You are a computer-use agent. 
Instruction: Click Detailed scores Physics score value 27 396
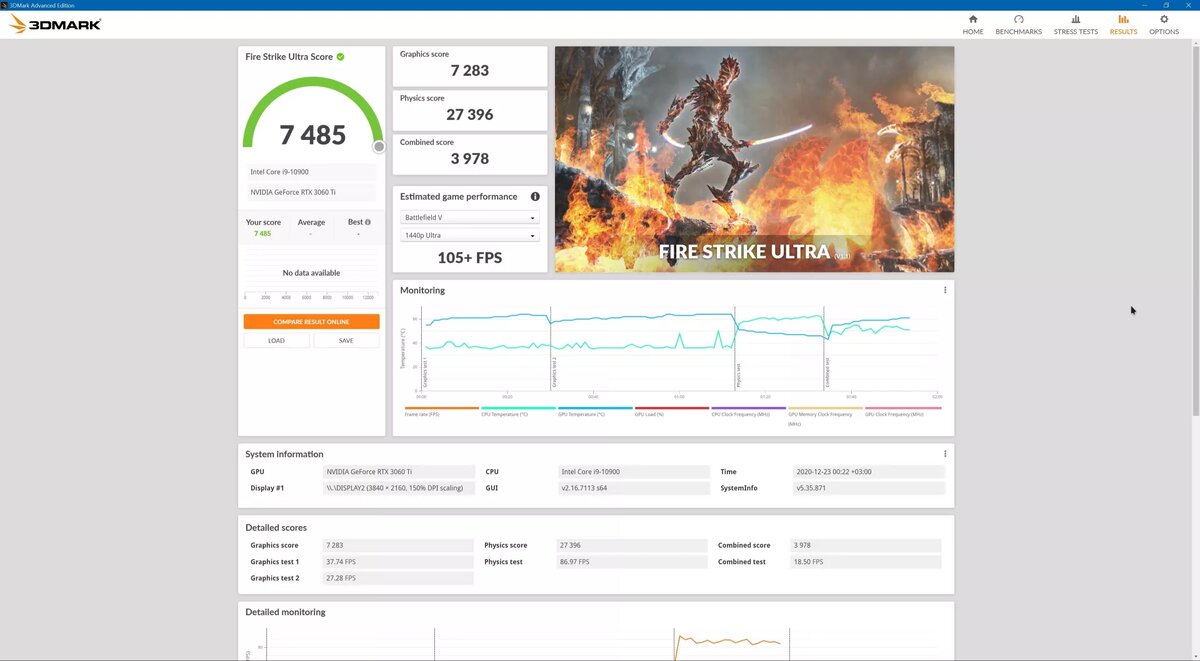point(632,546)
